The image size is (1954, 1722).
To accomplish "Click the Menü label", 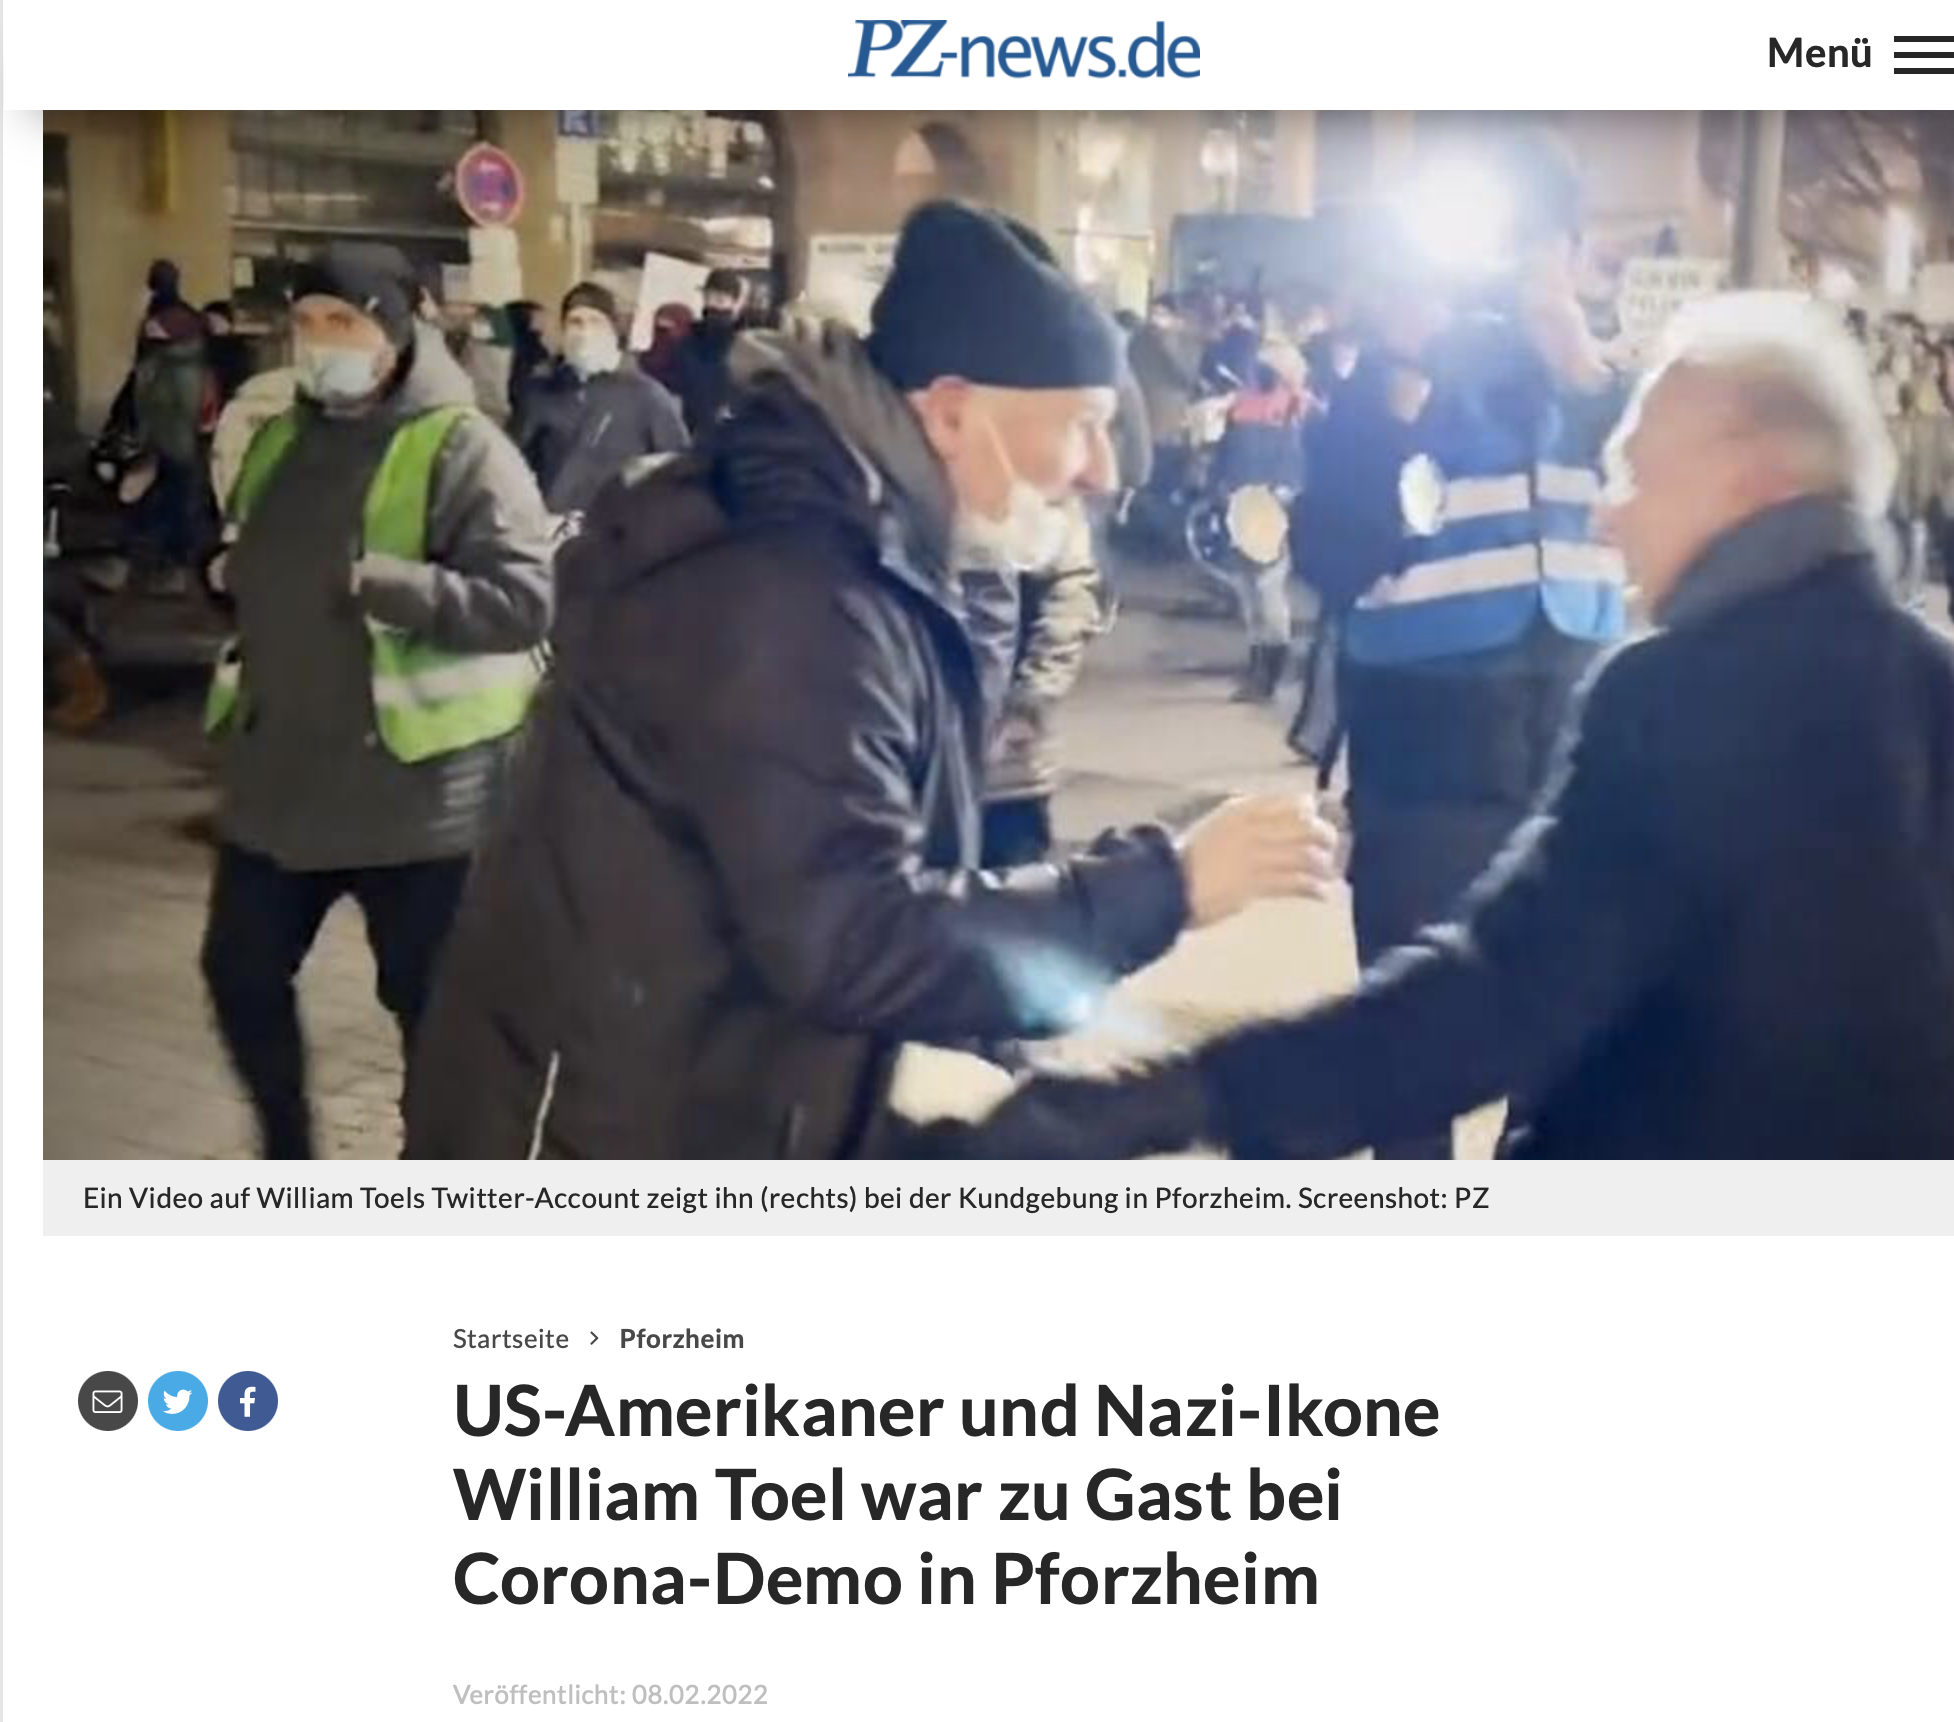I will [x=1819, y=53].
